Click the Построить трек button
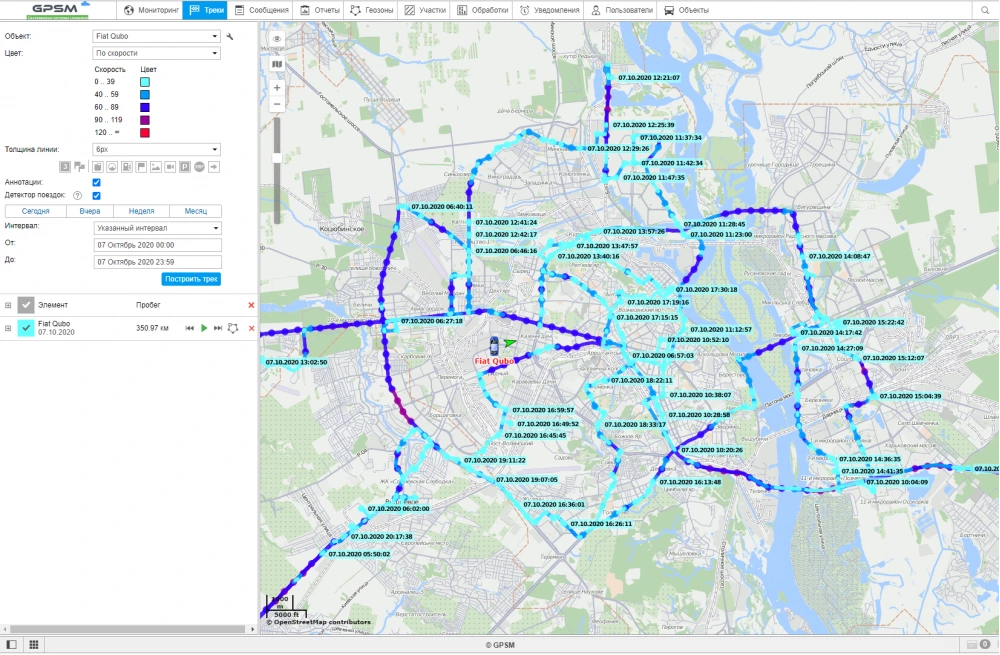The height and width of the screenshot is (655, 1000). tap(191, 279)
